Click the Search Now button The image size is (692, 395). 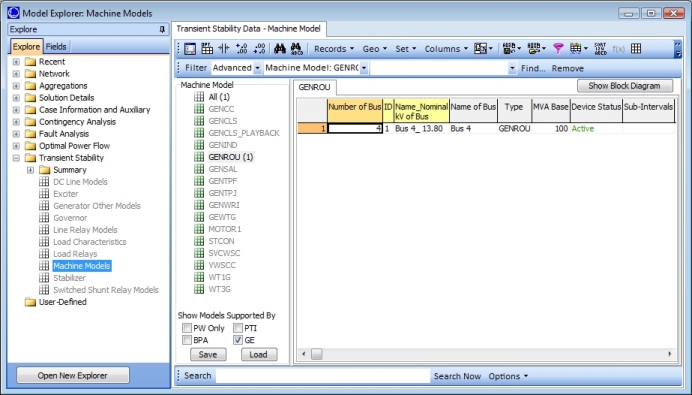point(457,376)
